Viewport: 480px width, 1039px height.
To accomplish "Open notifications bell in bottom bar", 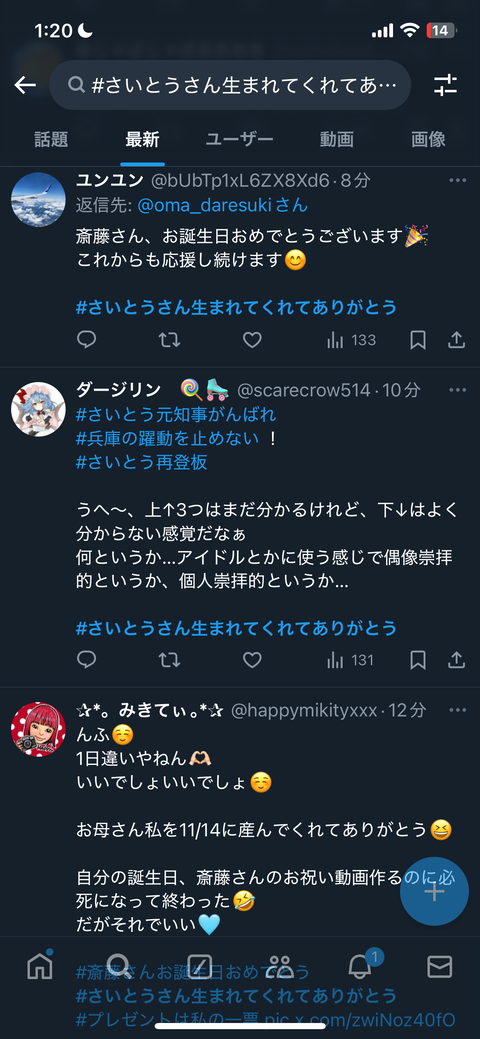I will tap(361, 965).
